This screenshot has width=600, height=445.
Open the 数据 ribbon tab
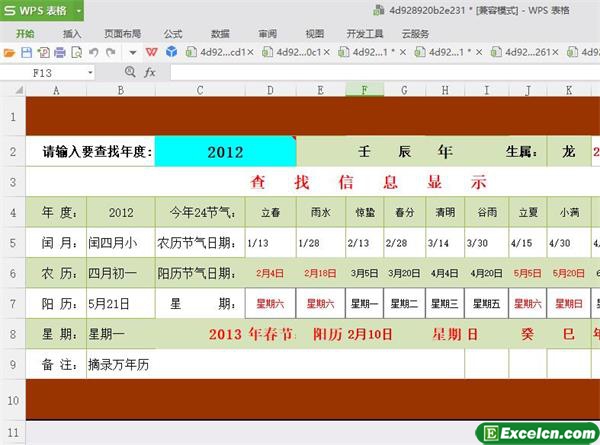coord(220,34)
